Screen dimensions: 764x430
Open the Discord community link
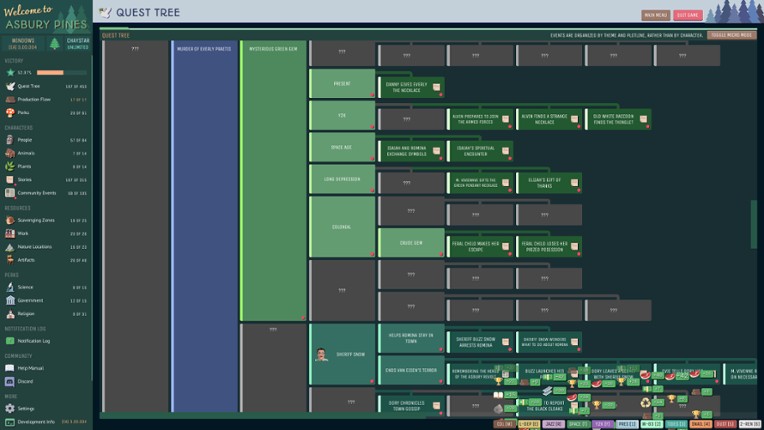(25, 381)
